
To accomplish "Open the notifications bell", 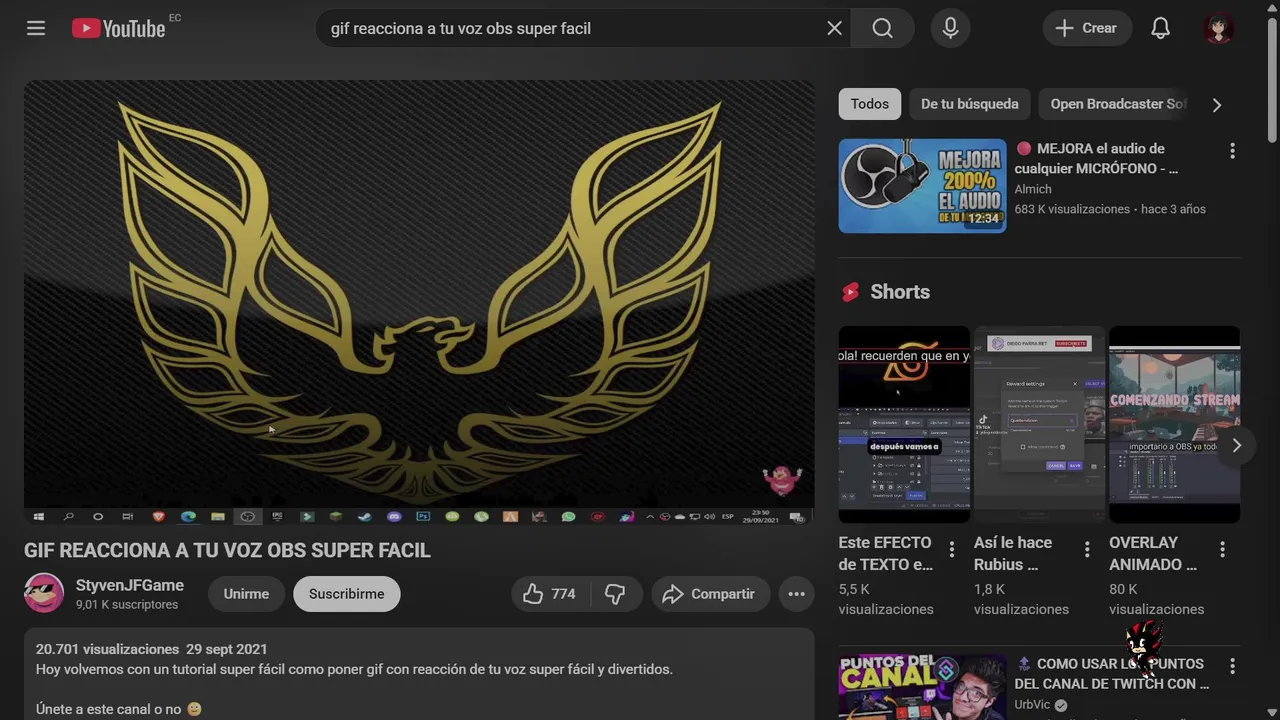I will click(x=1160, y=28).
